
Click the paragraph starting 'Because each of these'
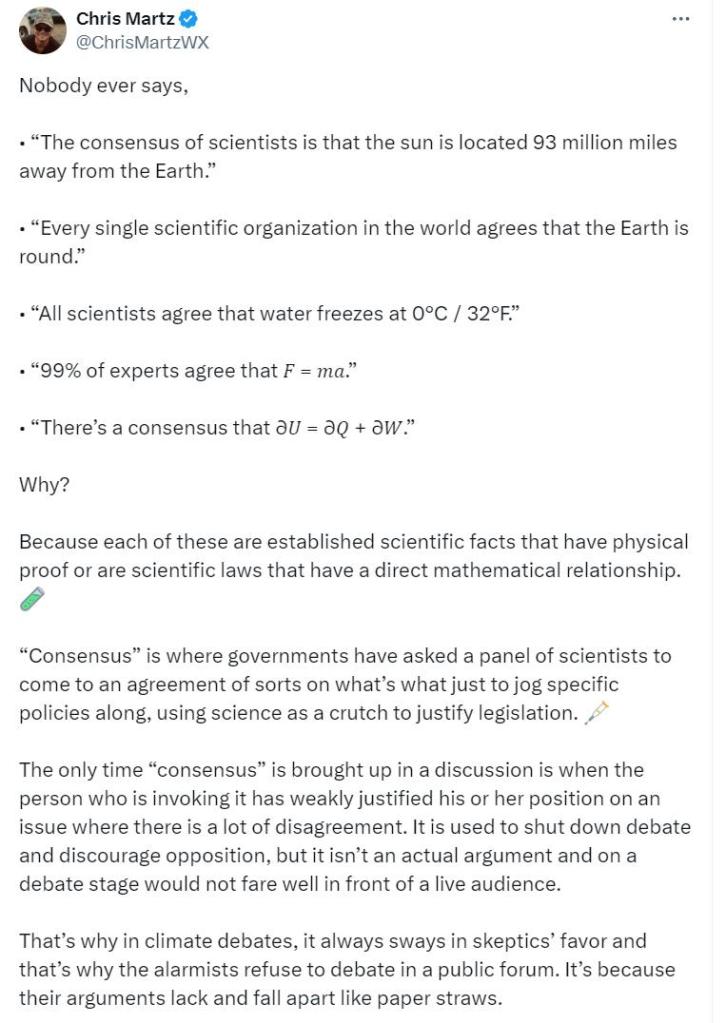point(354,556)
